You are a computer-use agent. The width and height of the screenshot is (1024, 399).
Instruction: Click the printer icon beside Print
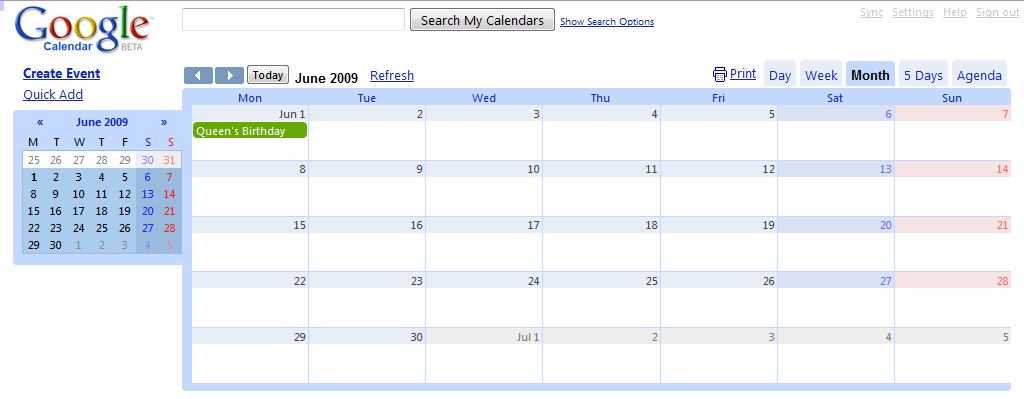tap(720, 74)
